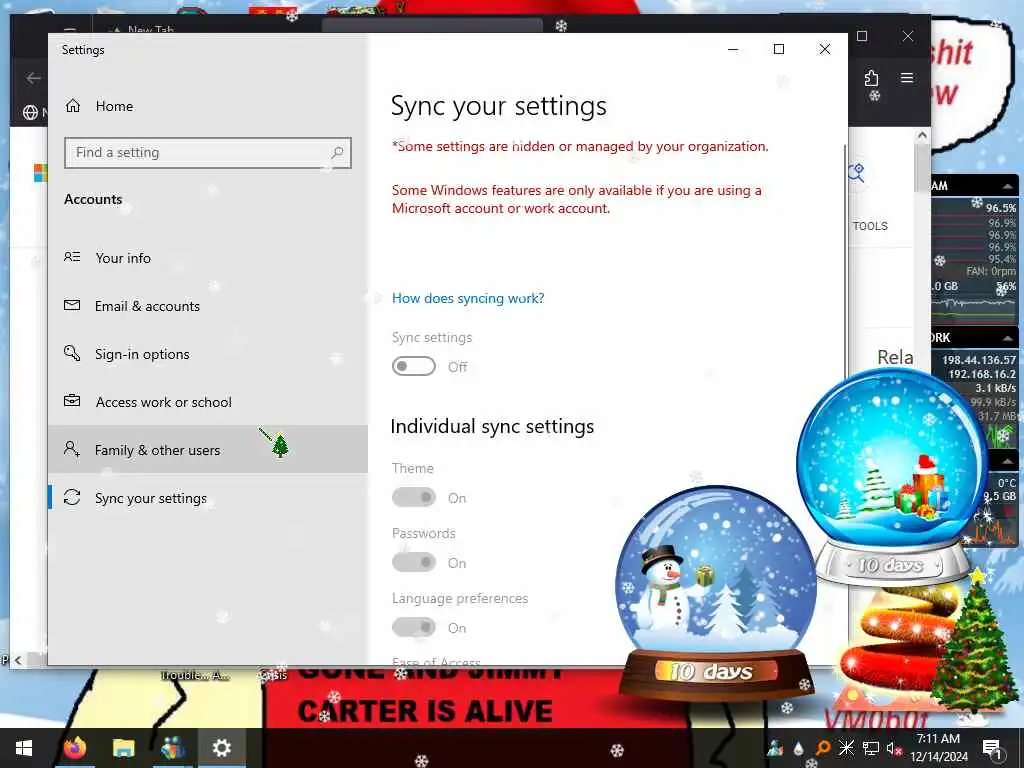Click the muted volume tray icon
This screenshot has height=768, width=1024.
point(893,748)
